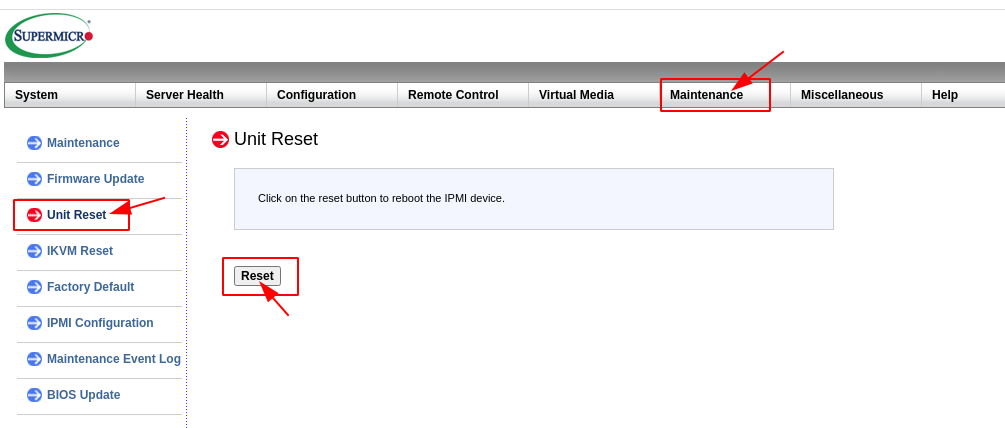
Task: Open the Help menu
Action: pos(945,95)
